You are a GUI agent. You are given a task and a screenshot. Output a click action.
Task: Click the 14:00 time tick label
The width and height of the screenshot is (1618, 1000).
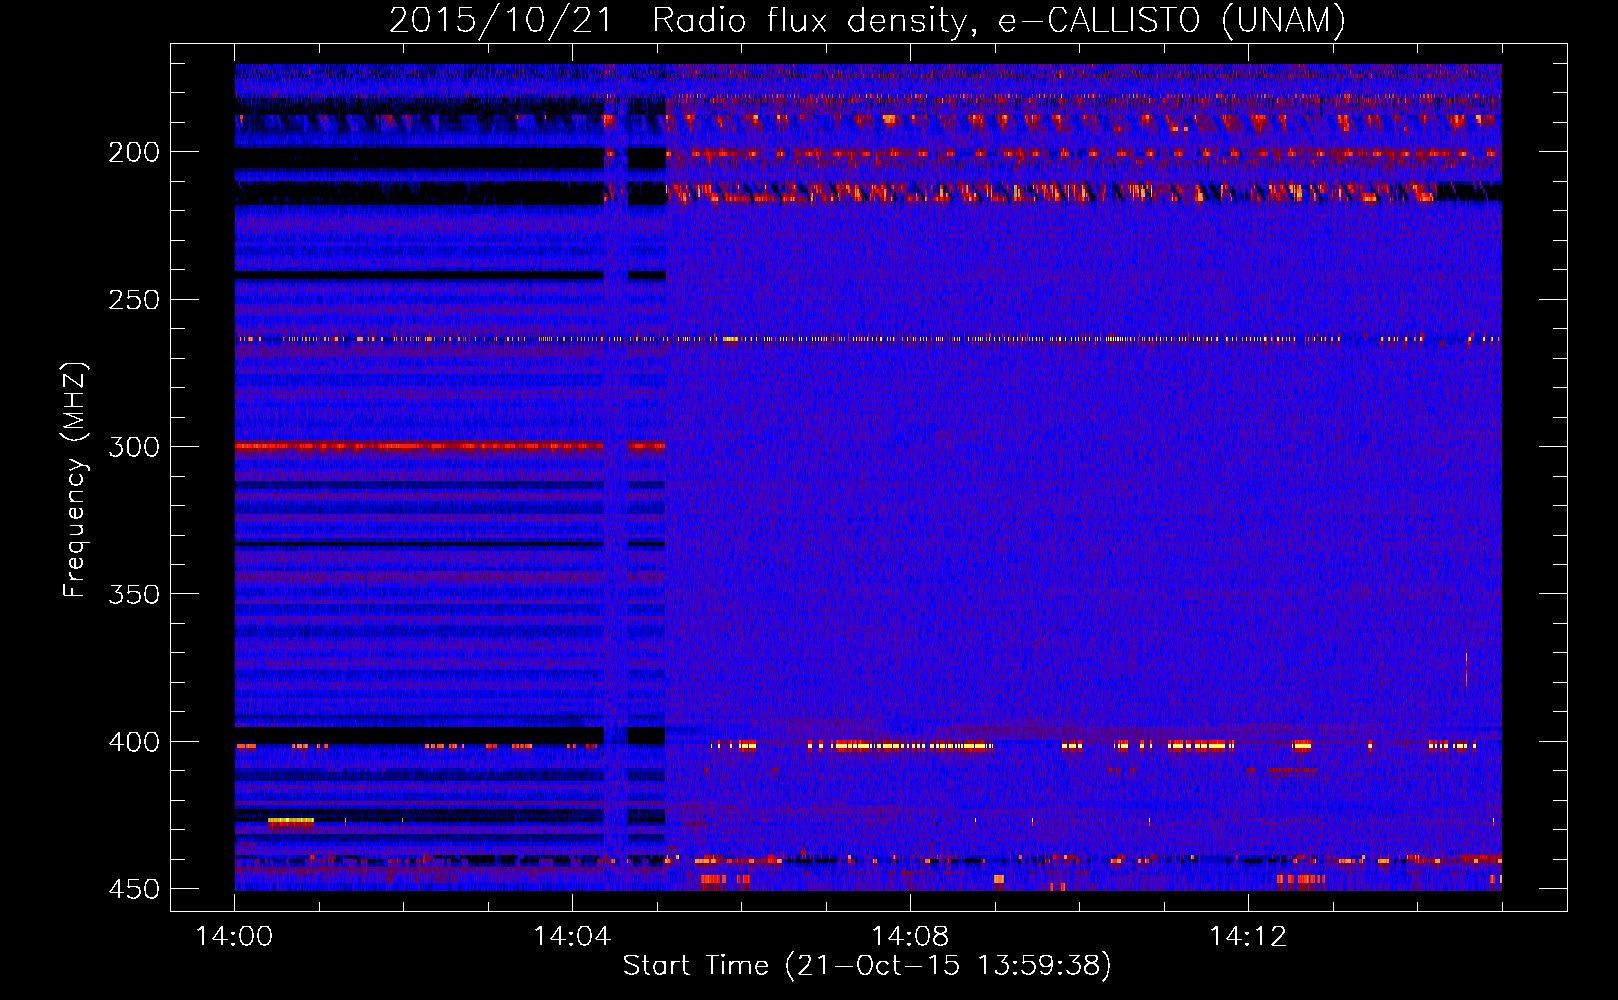[234, 937]
